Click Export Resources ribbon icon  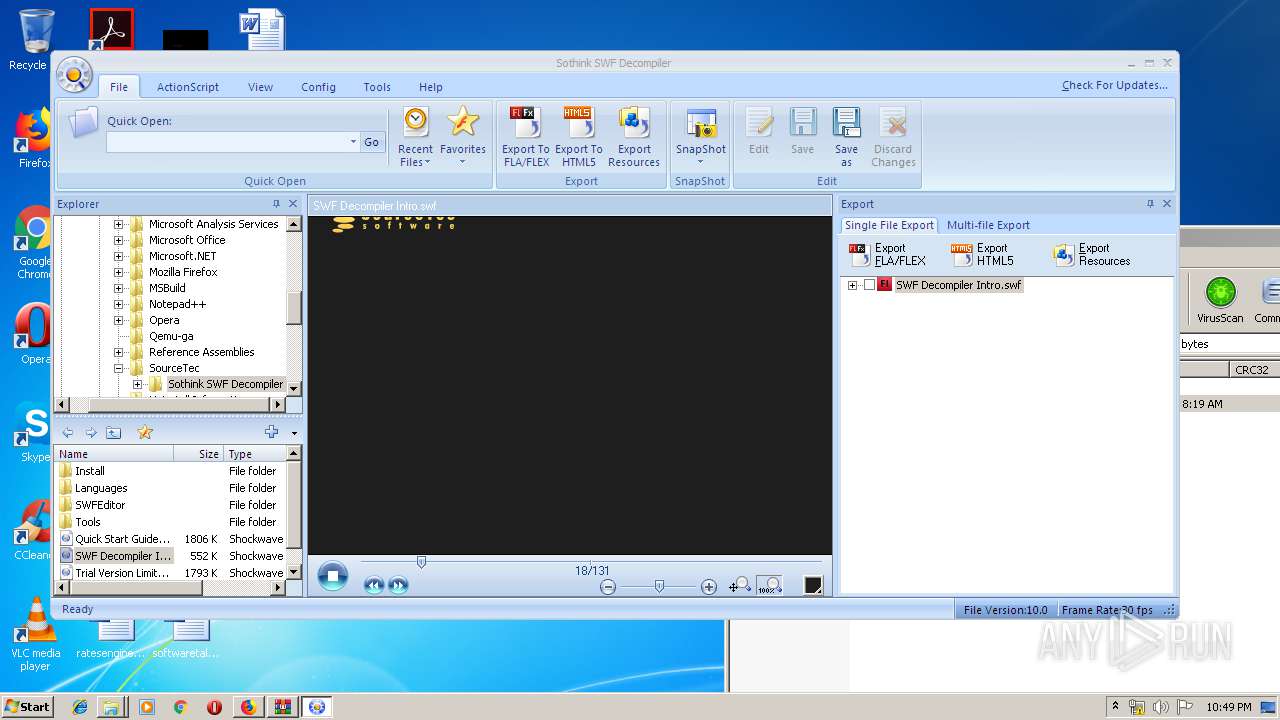coord(634,137)
